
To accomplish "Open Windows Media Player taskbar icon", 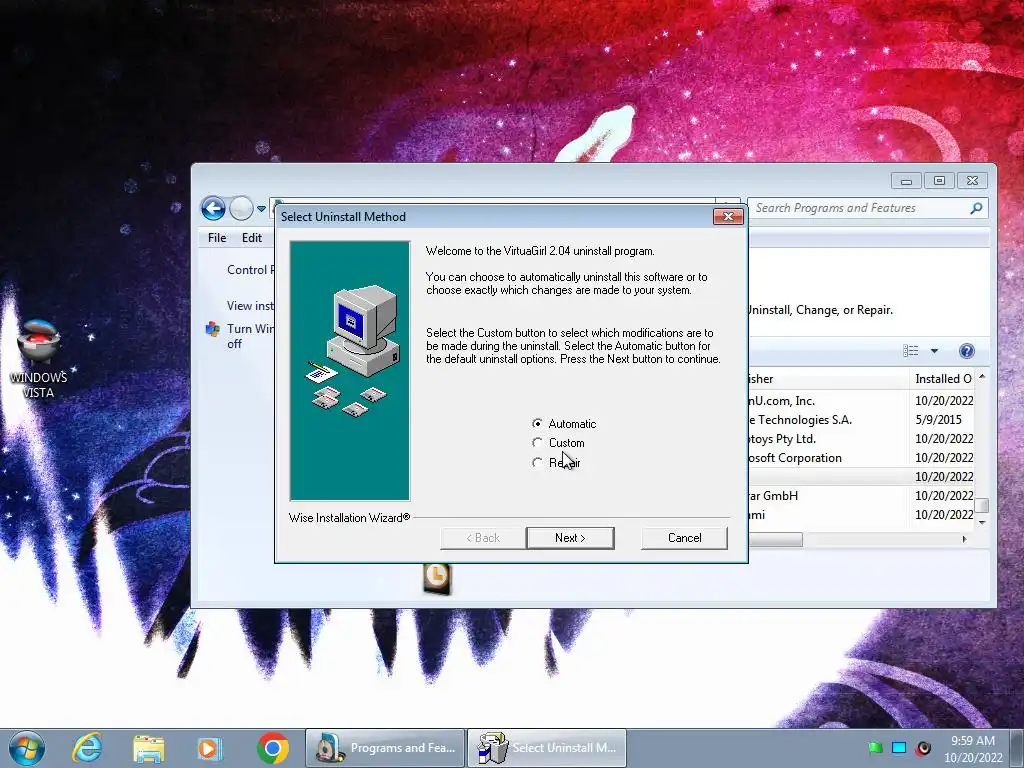I will point(209,748).
